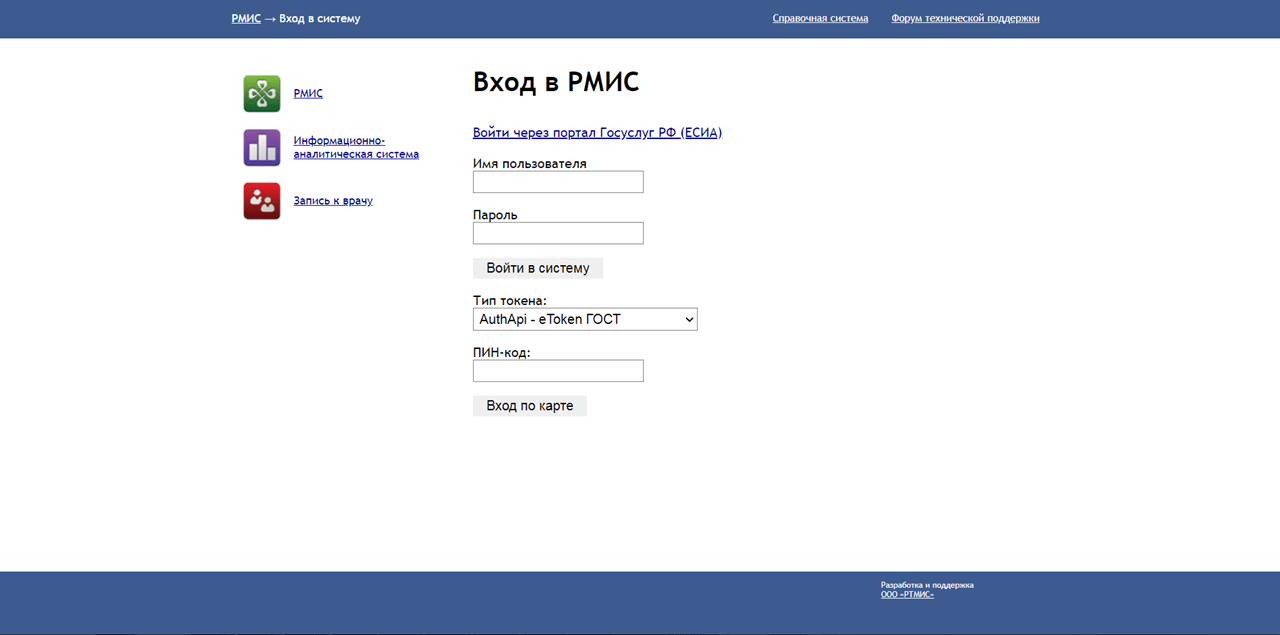
Task: Open the green РМИС module icon
Action: click(x=262, y=94)
